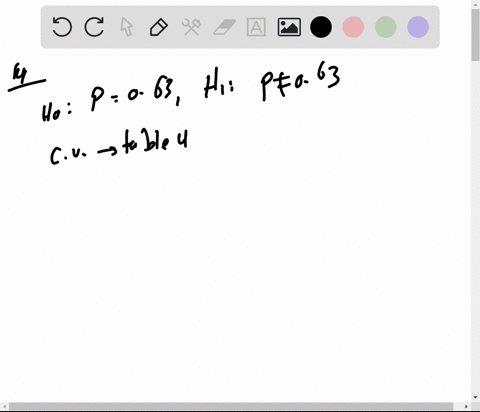This screenshot has width=480, height=412.
Task: Click the vertical scrollbar thumb
Action: (x=475, y=35)
